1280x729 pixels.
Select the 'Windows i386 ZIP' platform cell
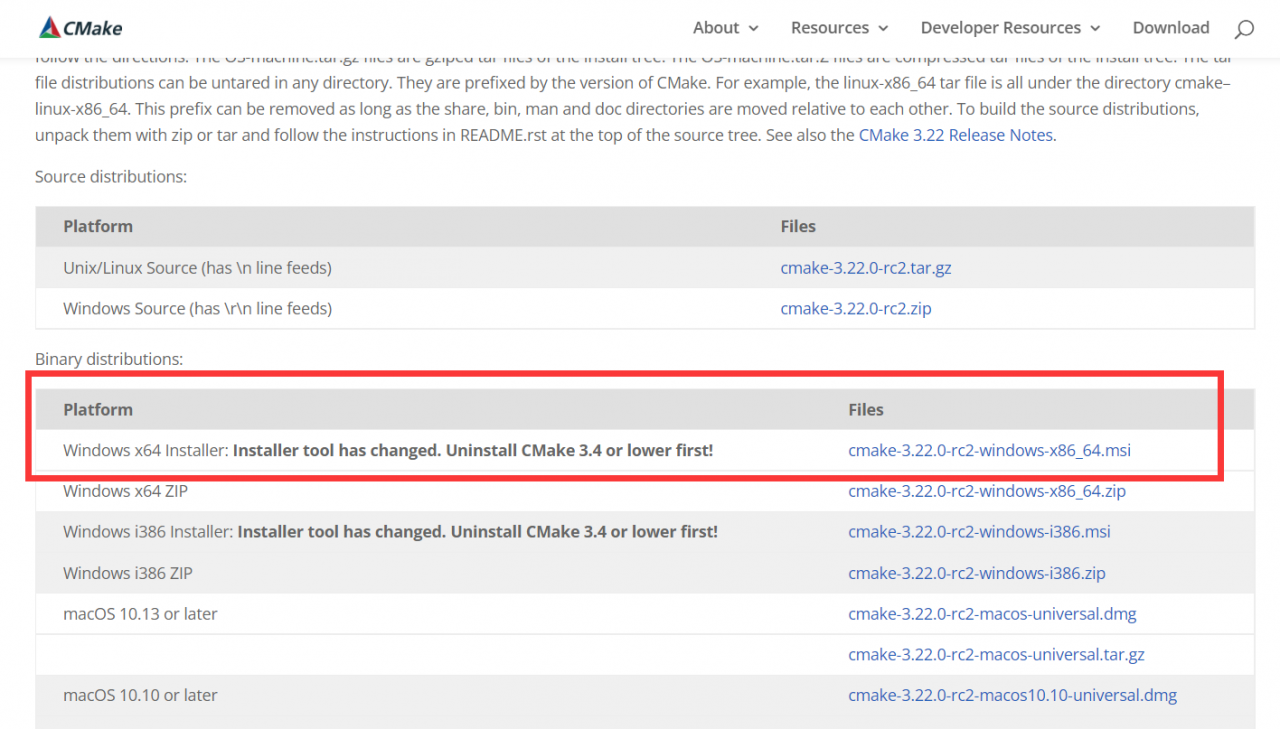click(128, 573)
